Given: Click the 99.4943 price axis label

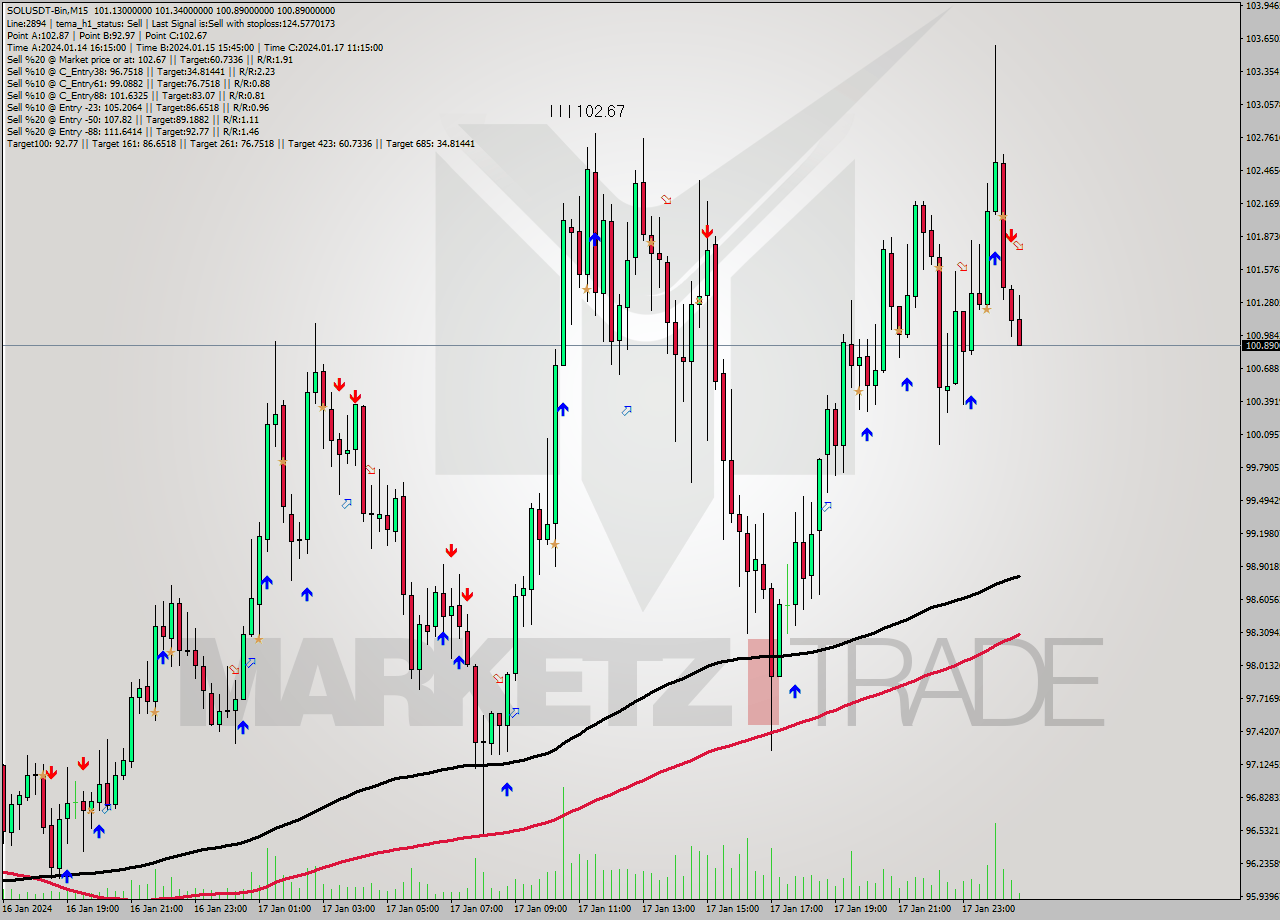Looking at the screenshot, I should [x=1262, y=500].
